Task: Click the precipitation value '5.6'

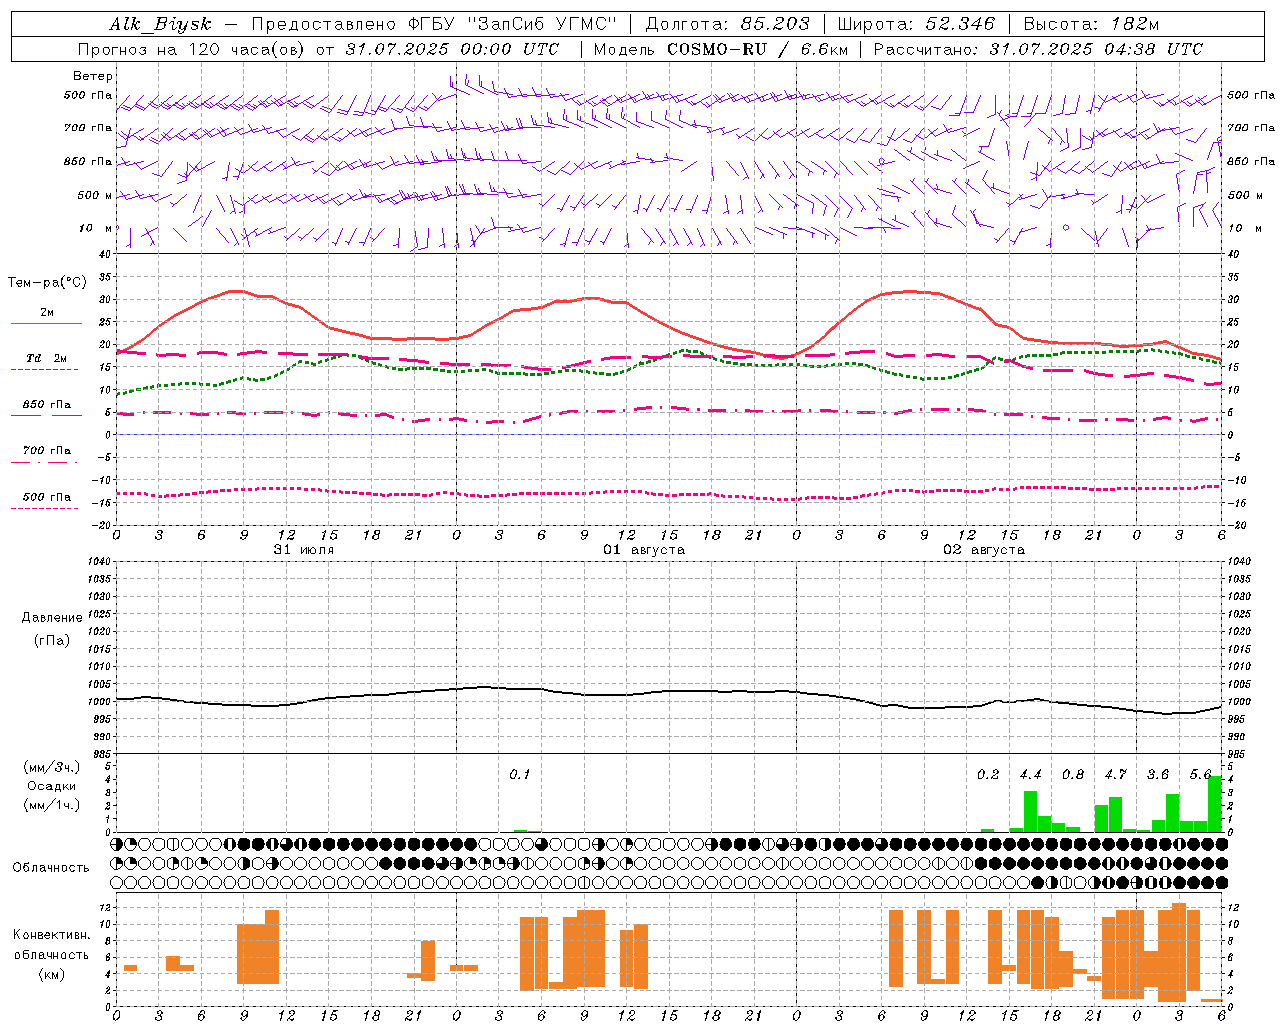Action: click(1200, 775)
